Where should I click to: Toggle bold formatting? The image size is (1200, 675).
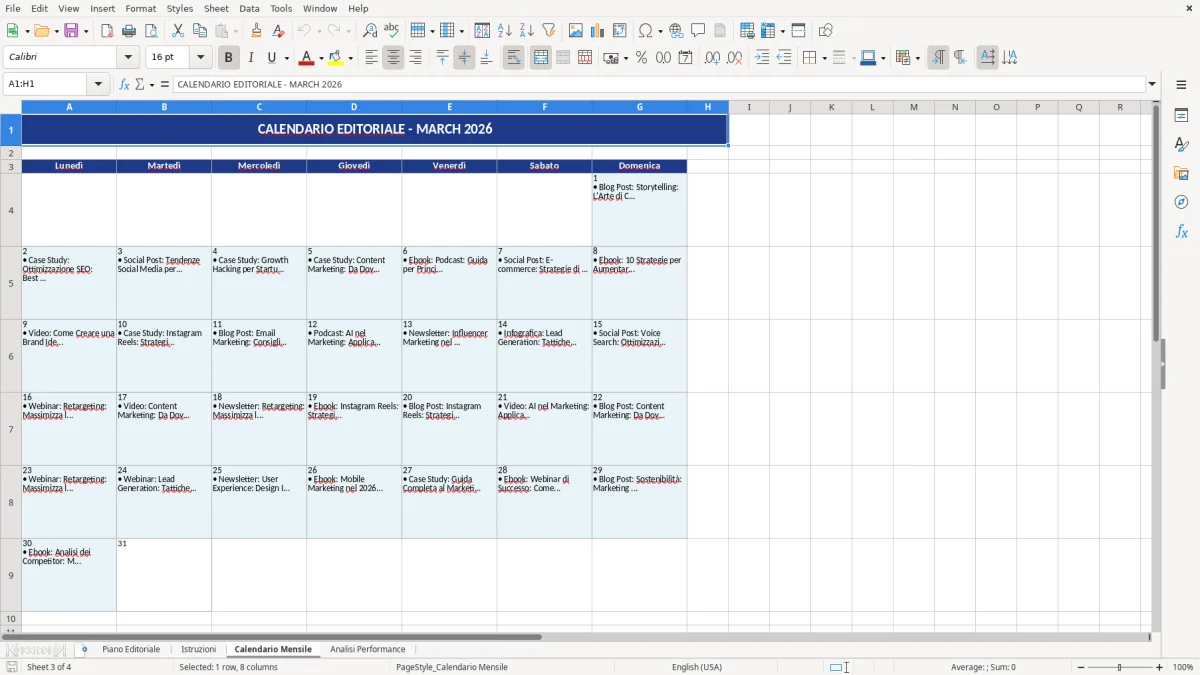pyautogui.click(x=228, y=57)
